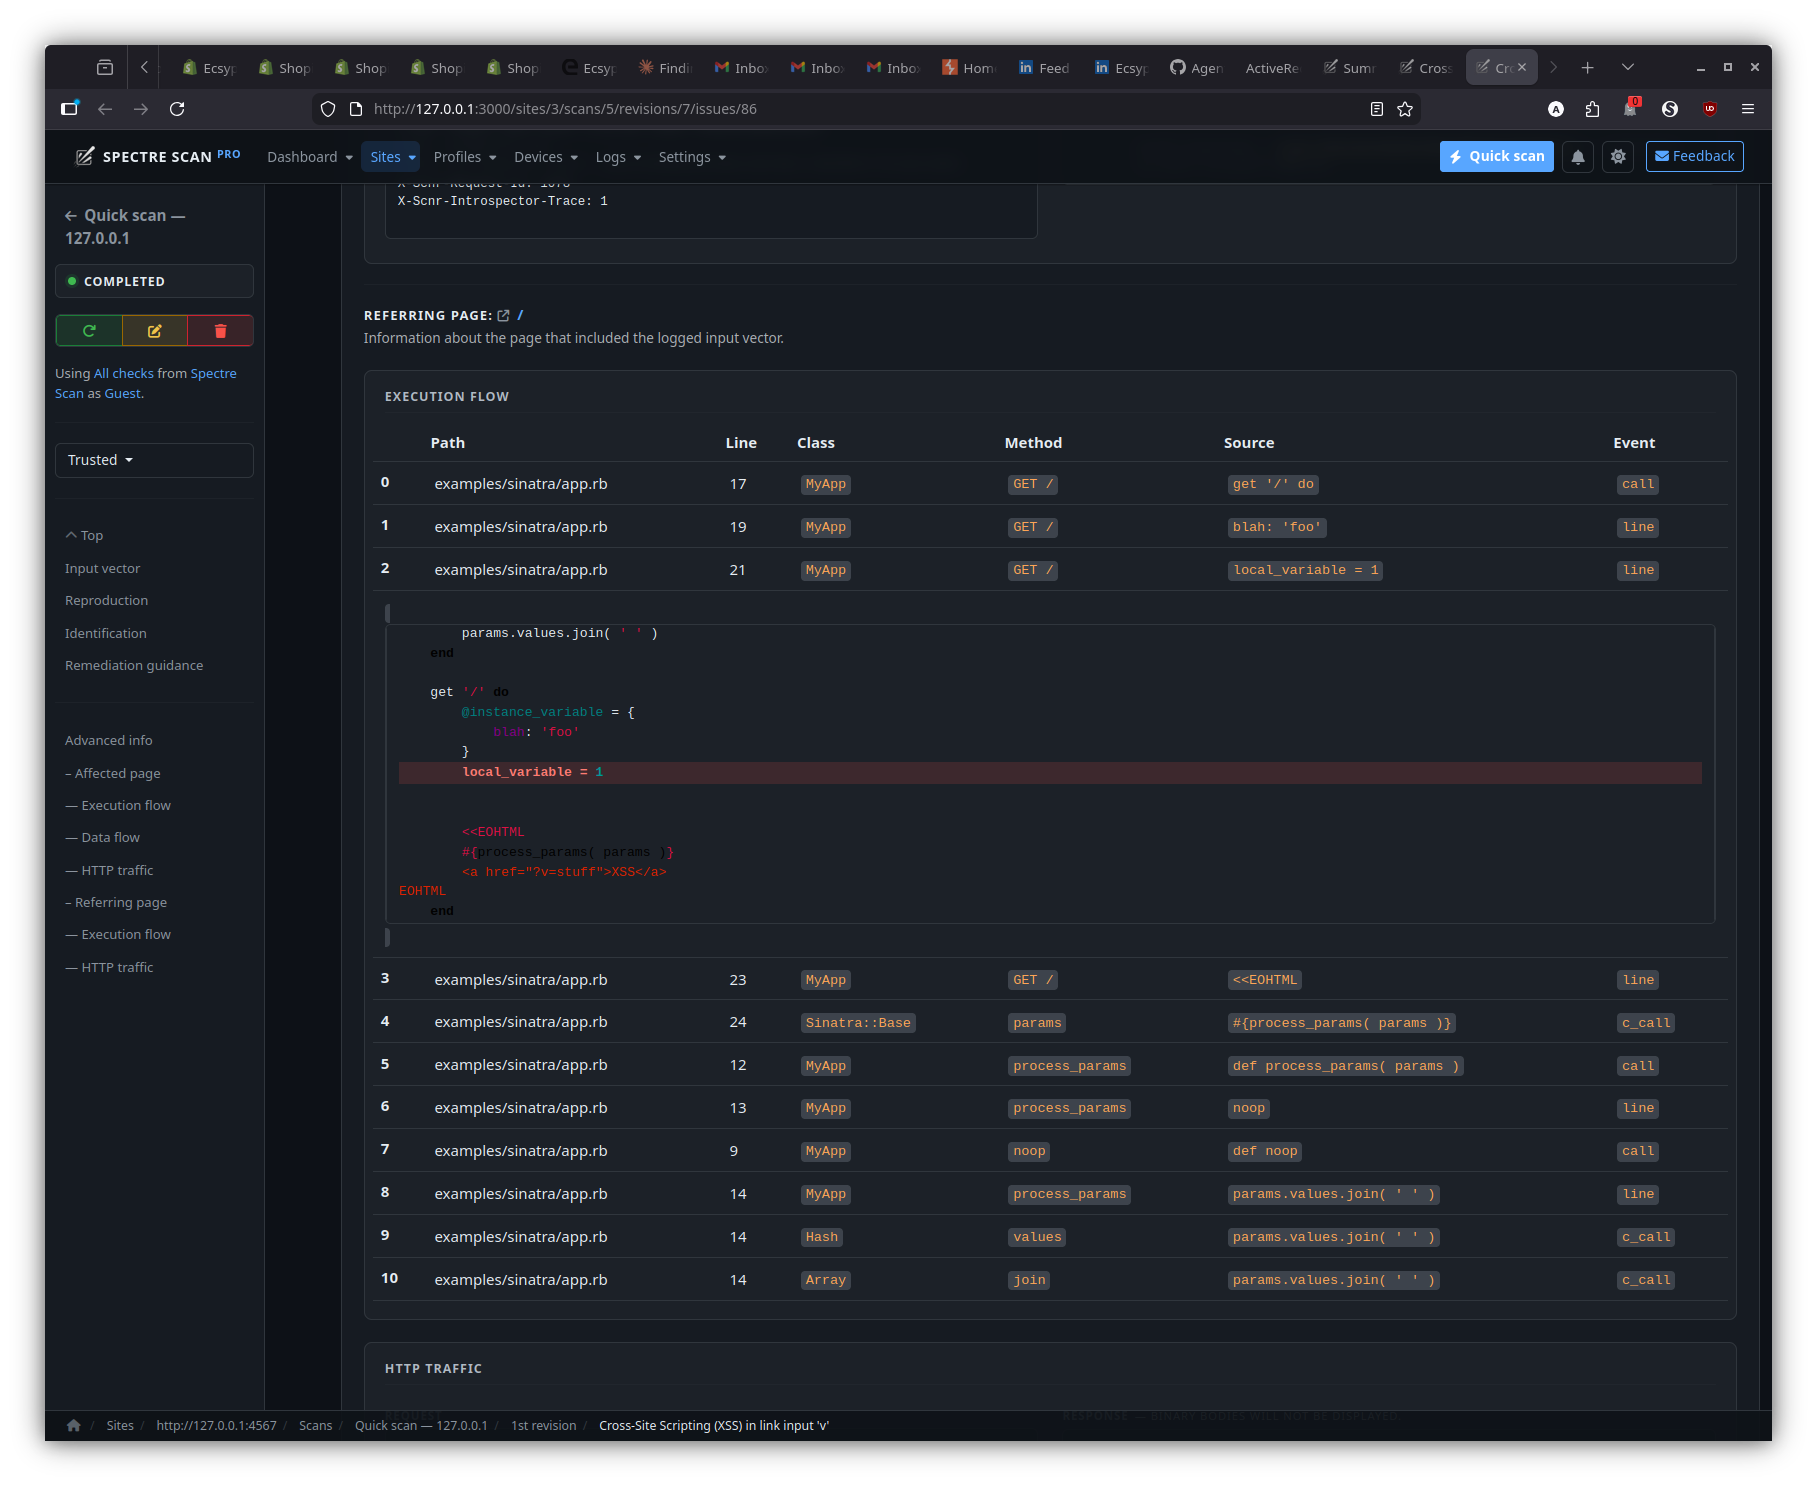Click the 'join' method badge in row 10

coord(1029,1281)
